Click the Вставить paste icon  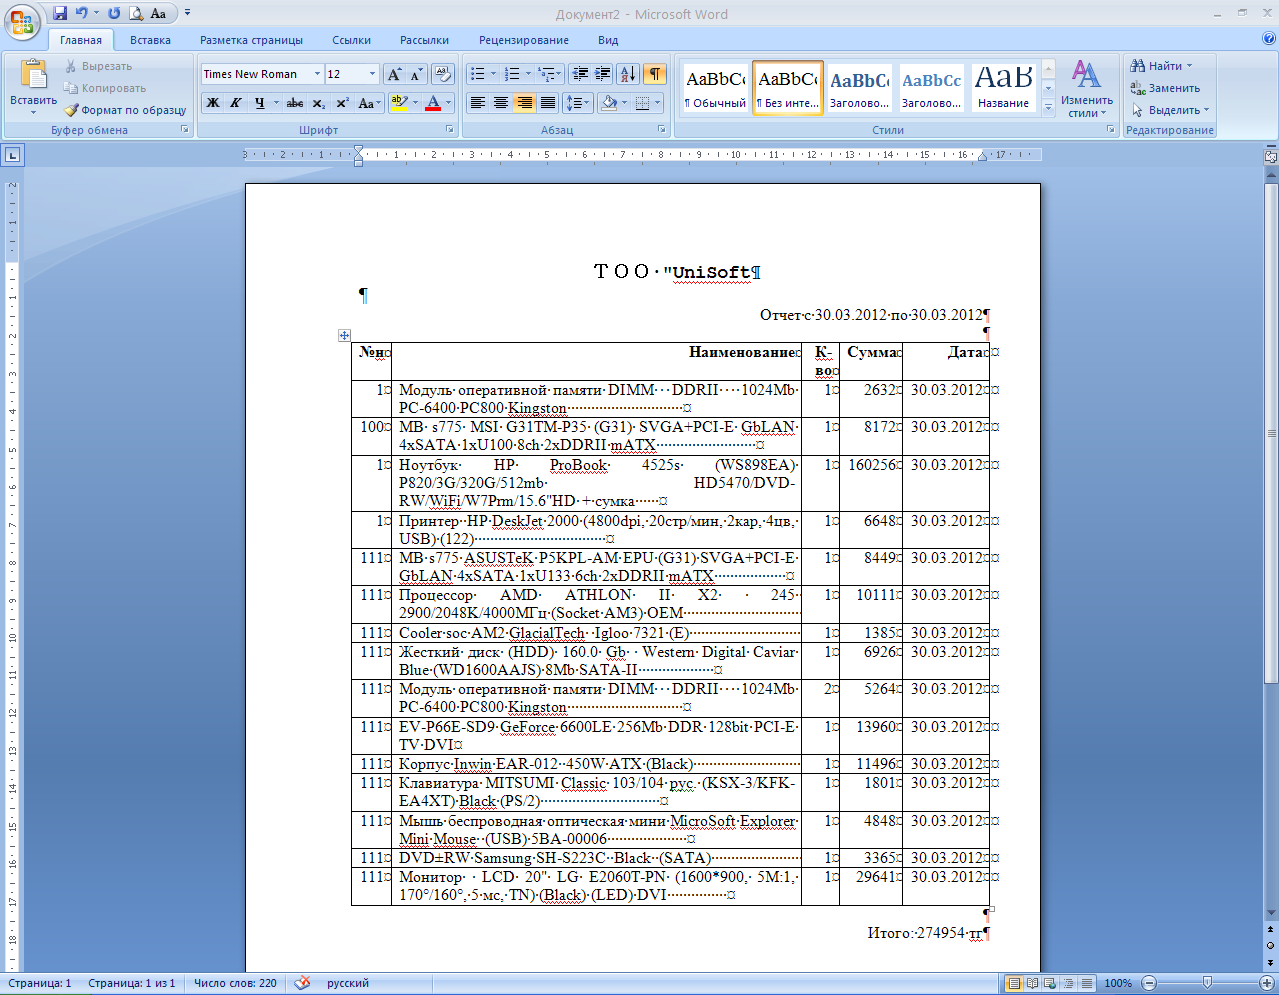pyautogui.click(x=34, y=73)
